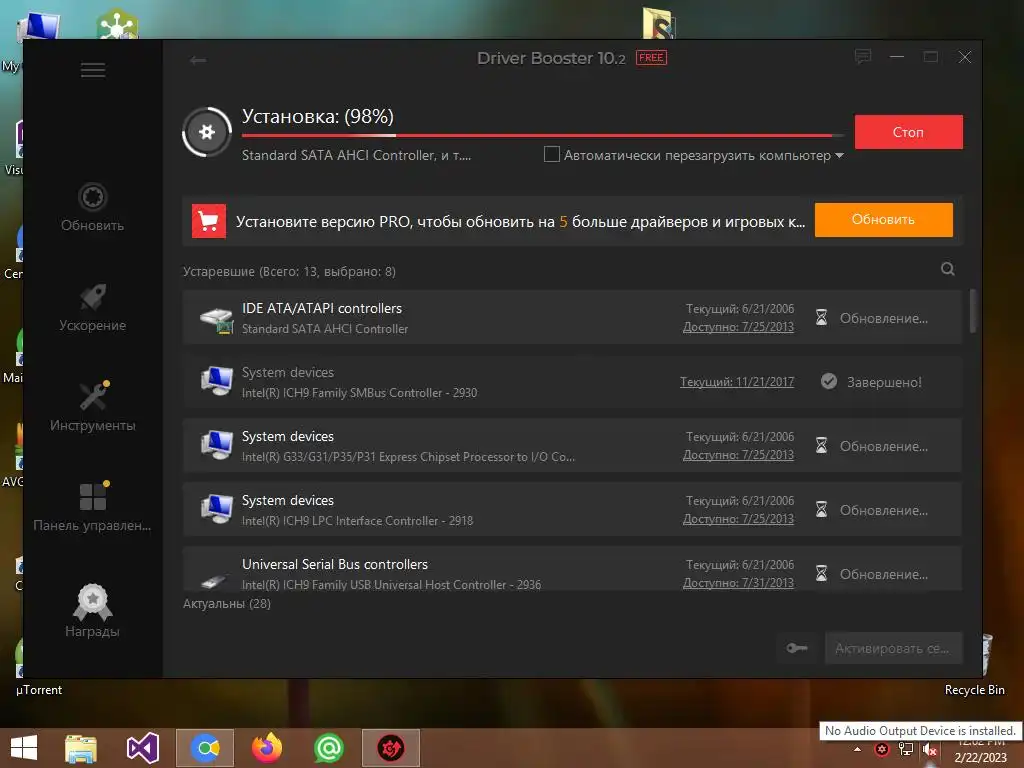Screen dimensions: 1024x768
Task: Click the SMBus Controller 2930 device icon
Action: click(x=216, y=382)
